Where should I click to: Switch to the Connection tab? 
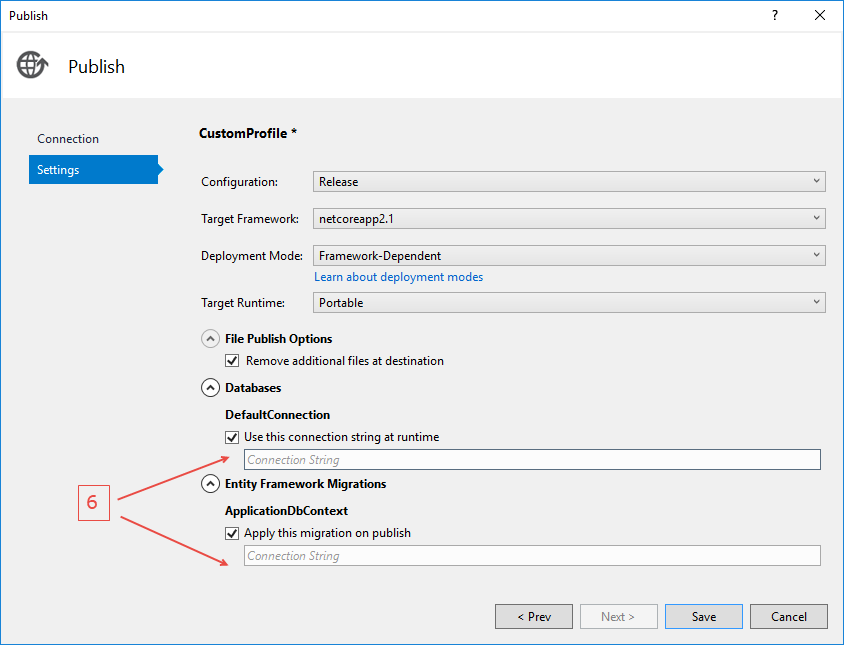tap(68, 139)
